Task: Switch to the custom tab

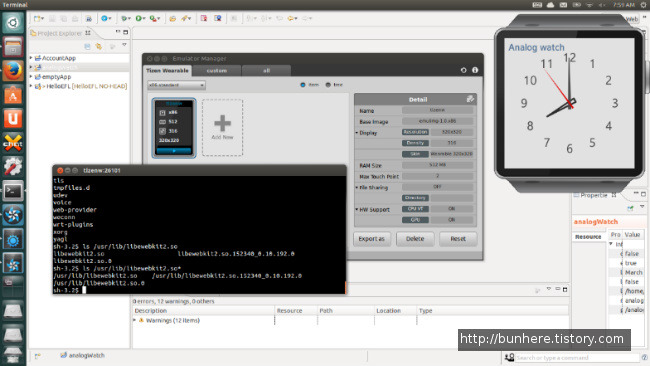Action: click(x=217, y=70)
